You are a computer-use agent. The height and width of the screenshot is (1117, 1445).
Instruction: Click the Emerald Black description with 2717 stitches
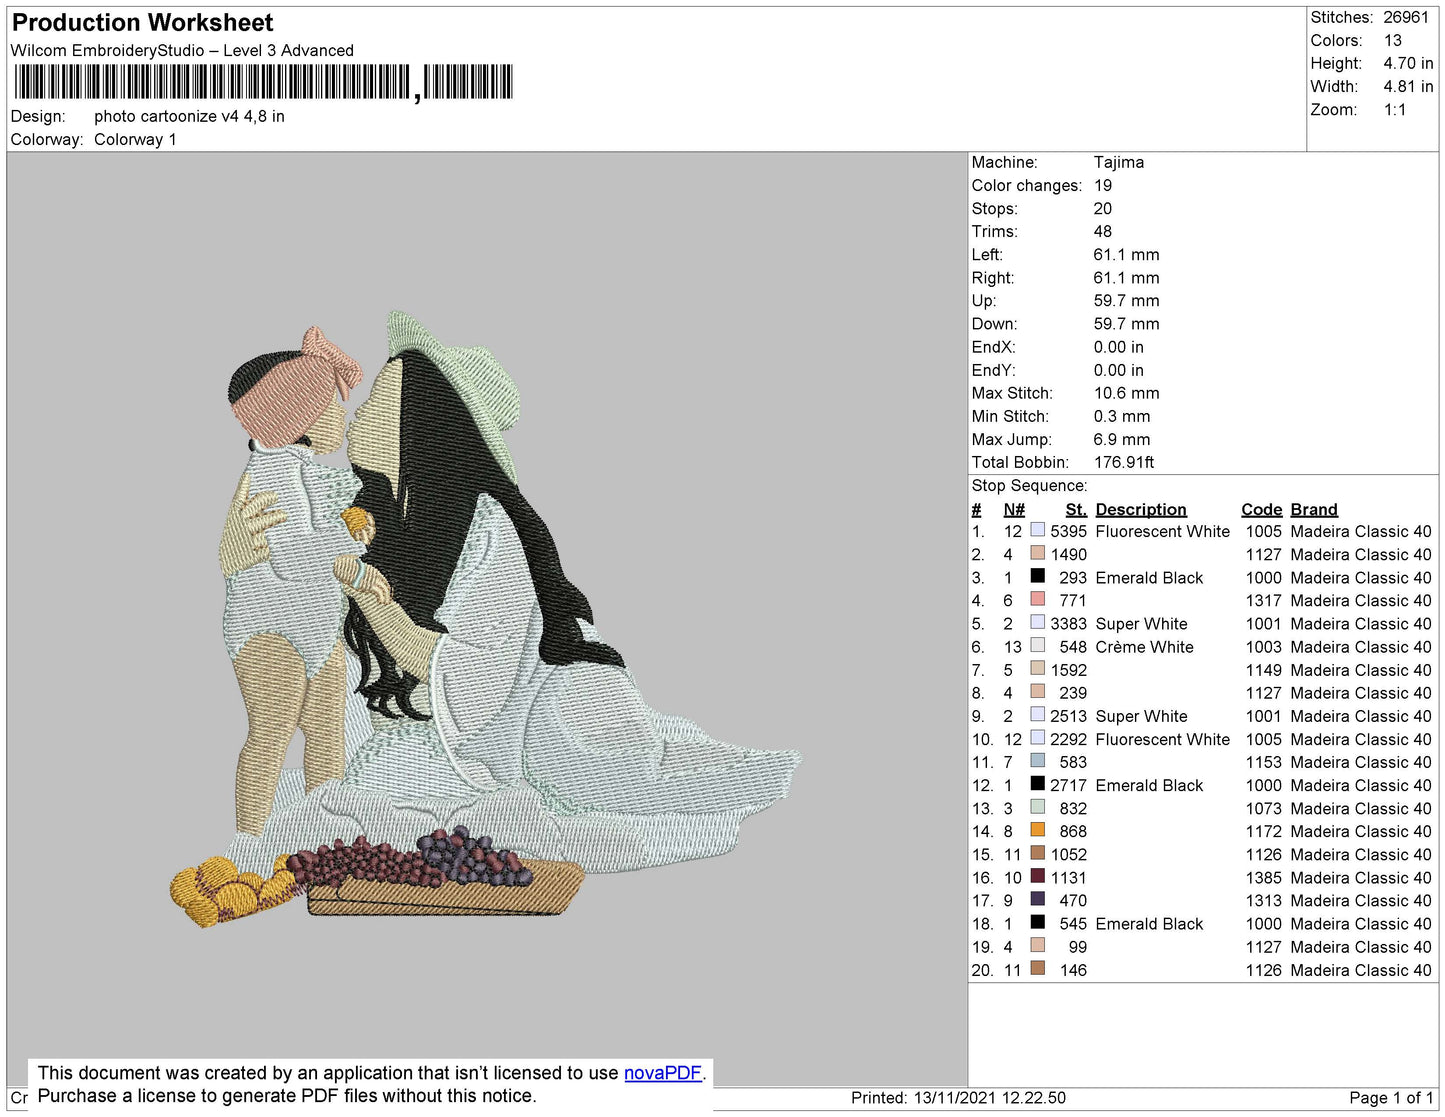[x=1150, y=785]
